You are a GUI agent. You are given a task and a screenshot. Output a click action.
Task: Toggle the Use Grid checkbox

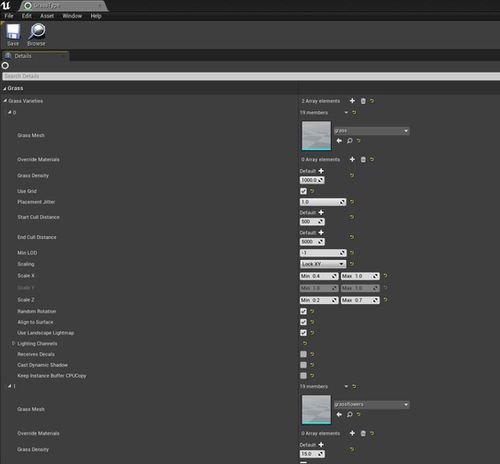[303, 191]
